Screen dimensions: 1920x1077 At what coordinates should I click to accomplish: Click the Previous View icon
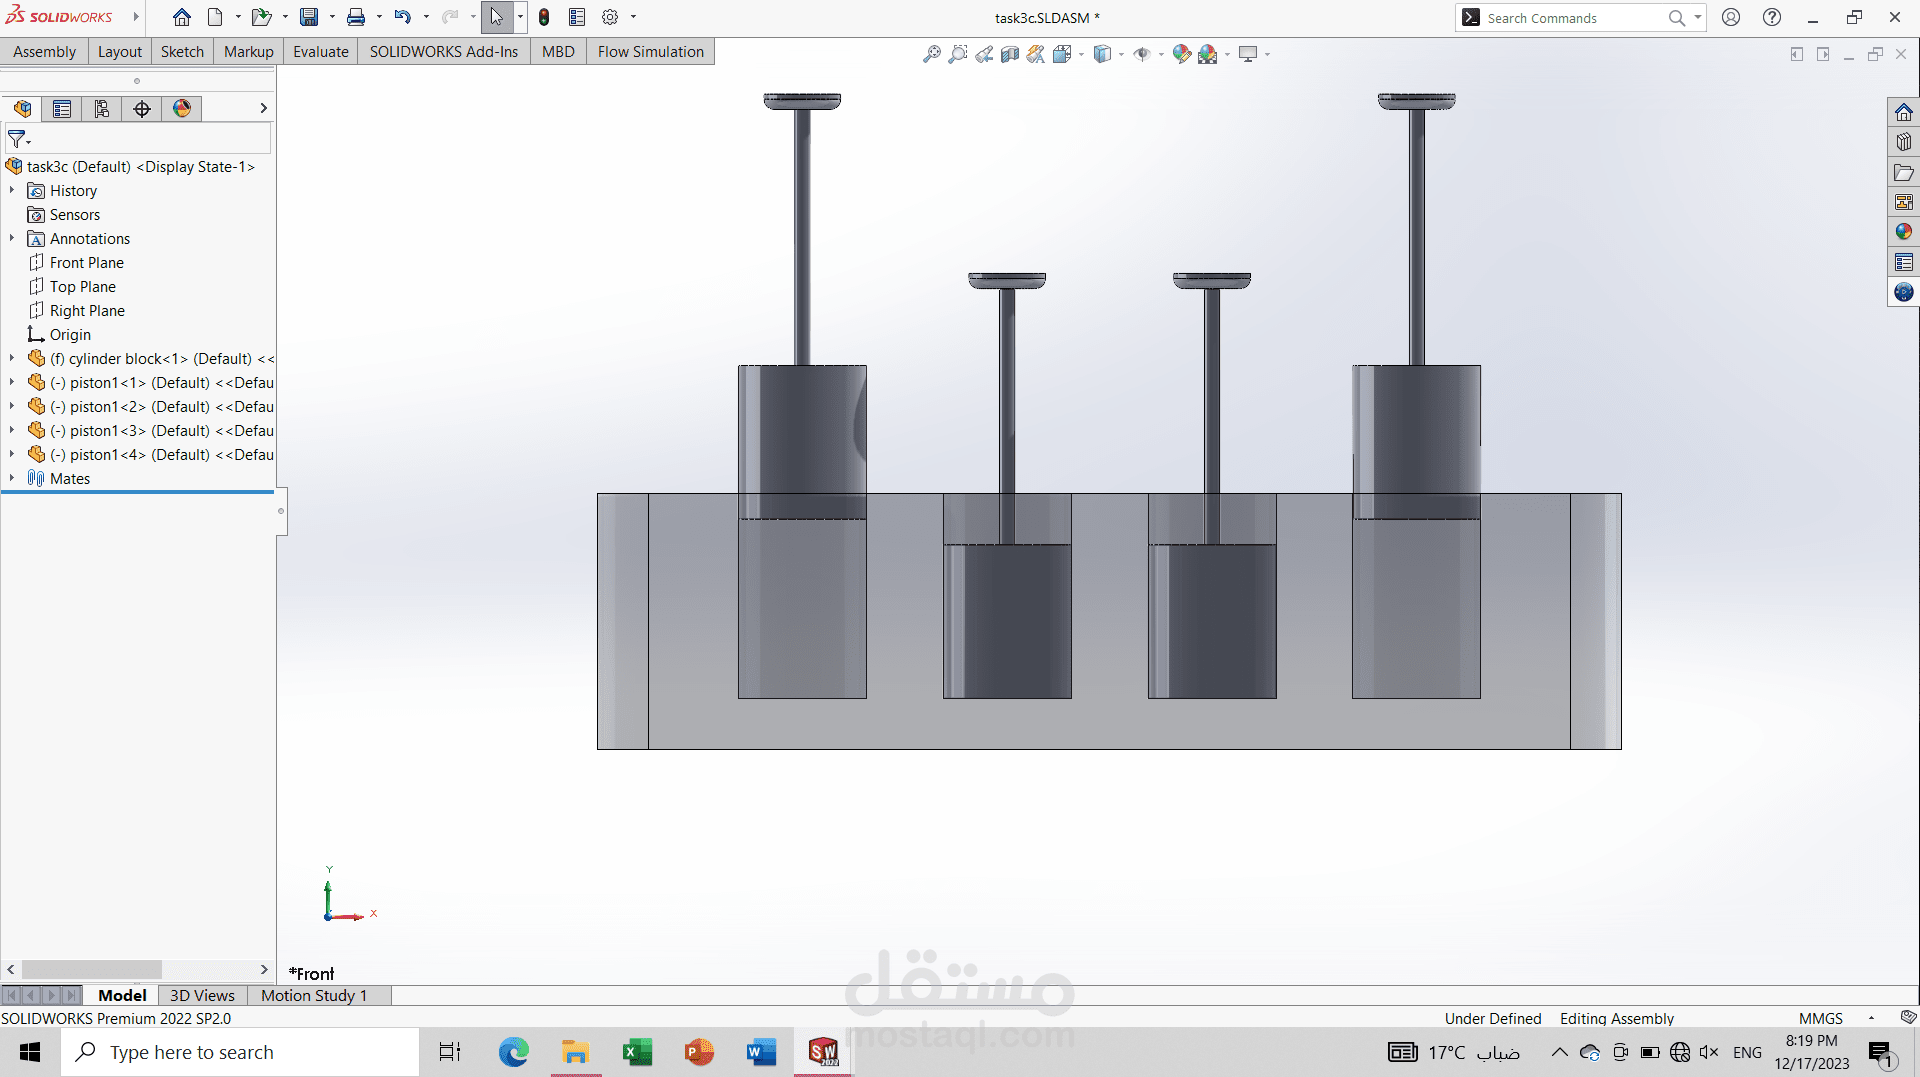coord(984,54)
